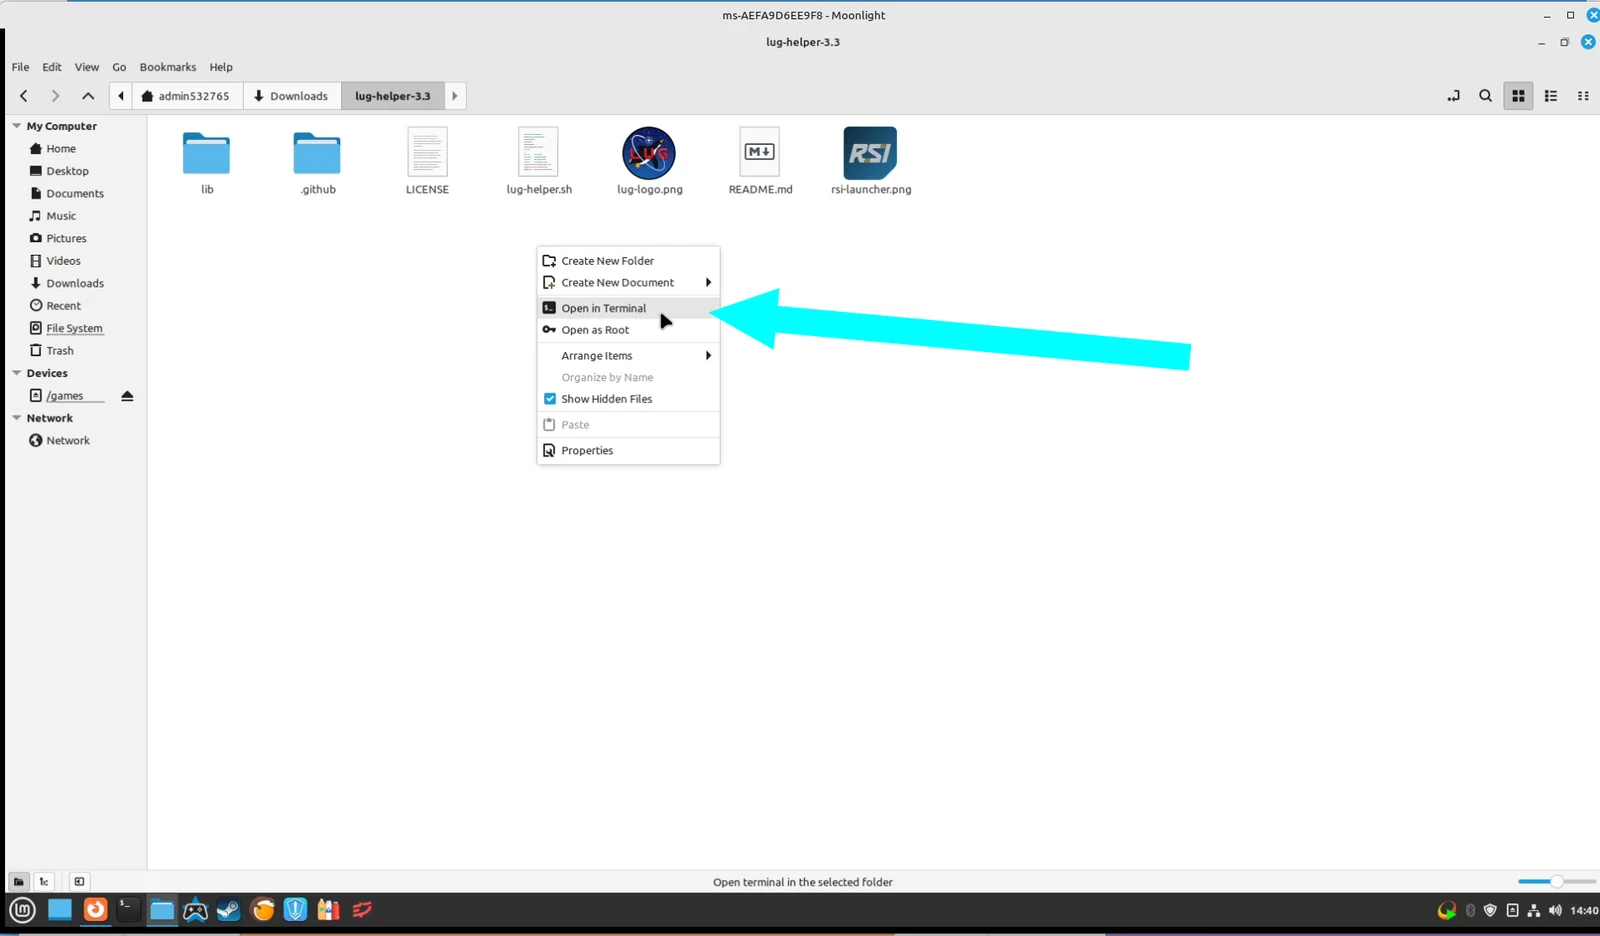Select the rsi-launcher.png image
Screen dimensions: 1600x936
pyautogui.click(x=871, y=161)
